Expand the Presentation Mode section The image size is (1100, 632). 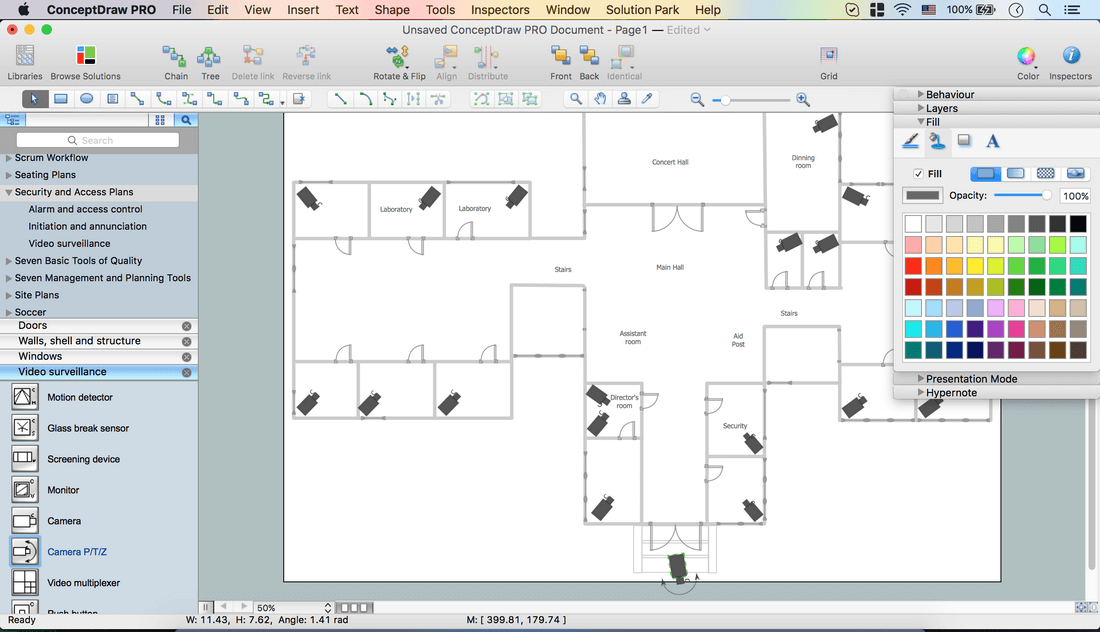[920, 378]
